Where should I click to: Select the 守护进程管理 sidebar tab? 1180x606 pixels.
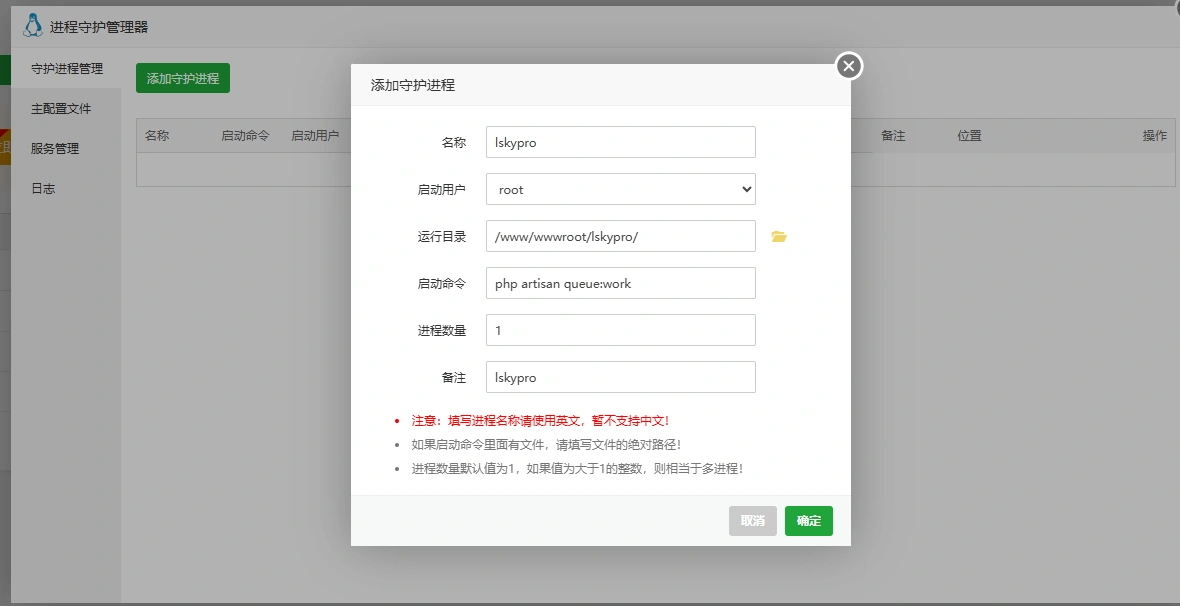pos(66,69)
